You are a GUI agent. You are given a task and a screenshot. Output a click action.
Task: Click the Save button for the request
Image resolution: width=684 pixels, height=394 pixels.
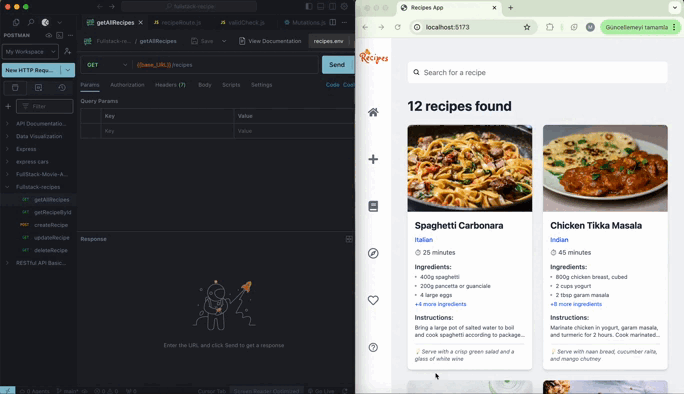[x=202, y=41]
